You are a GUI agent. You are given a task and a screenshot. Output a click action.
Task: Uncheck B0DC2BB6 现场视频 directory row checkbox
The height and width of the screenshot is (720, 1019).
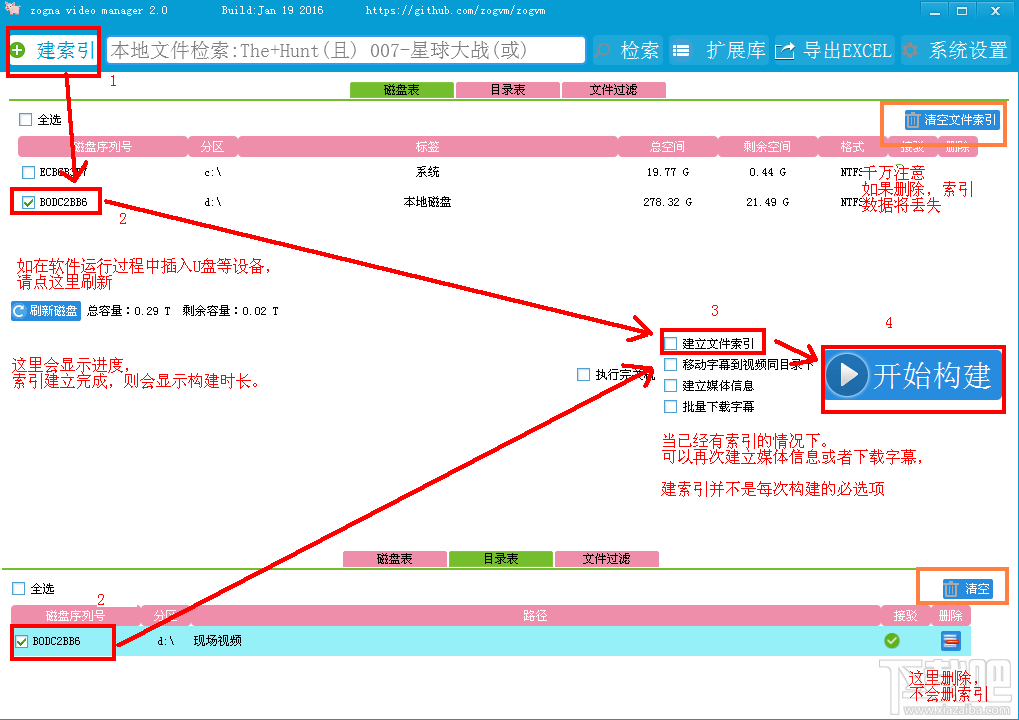point(21,641)
